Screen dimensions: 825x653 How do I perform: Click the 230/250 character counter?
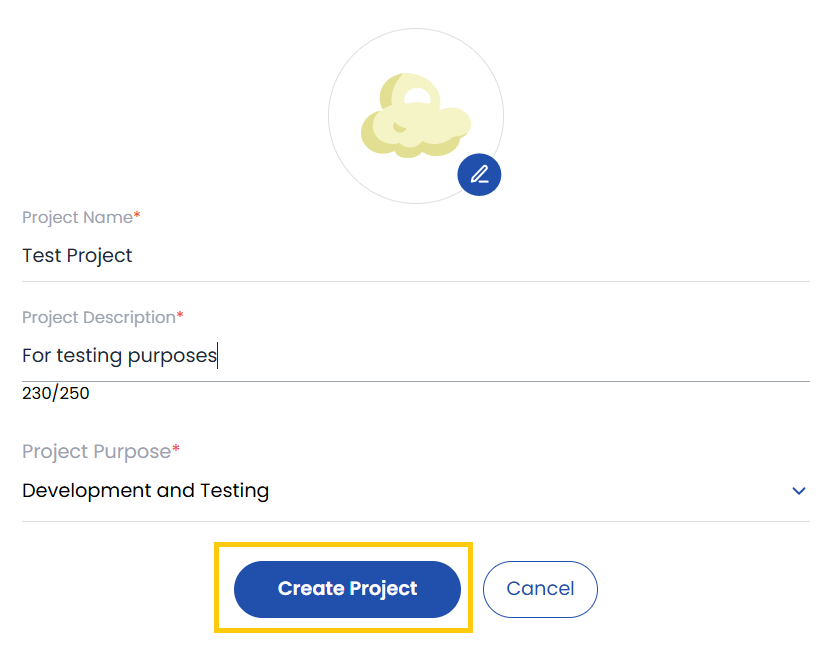click(x=56, y=393)
